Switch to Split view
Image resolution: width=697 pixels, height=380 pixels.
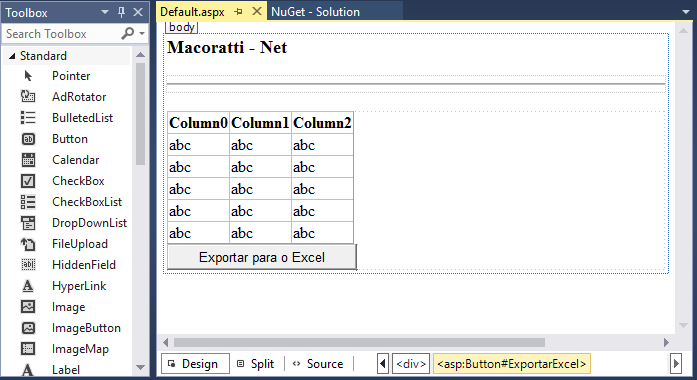click(x=256, y=364)
